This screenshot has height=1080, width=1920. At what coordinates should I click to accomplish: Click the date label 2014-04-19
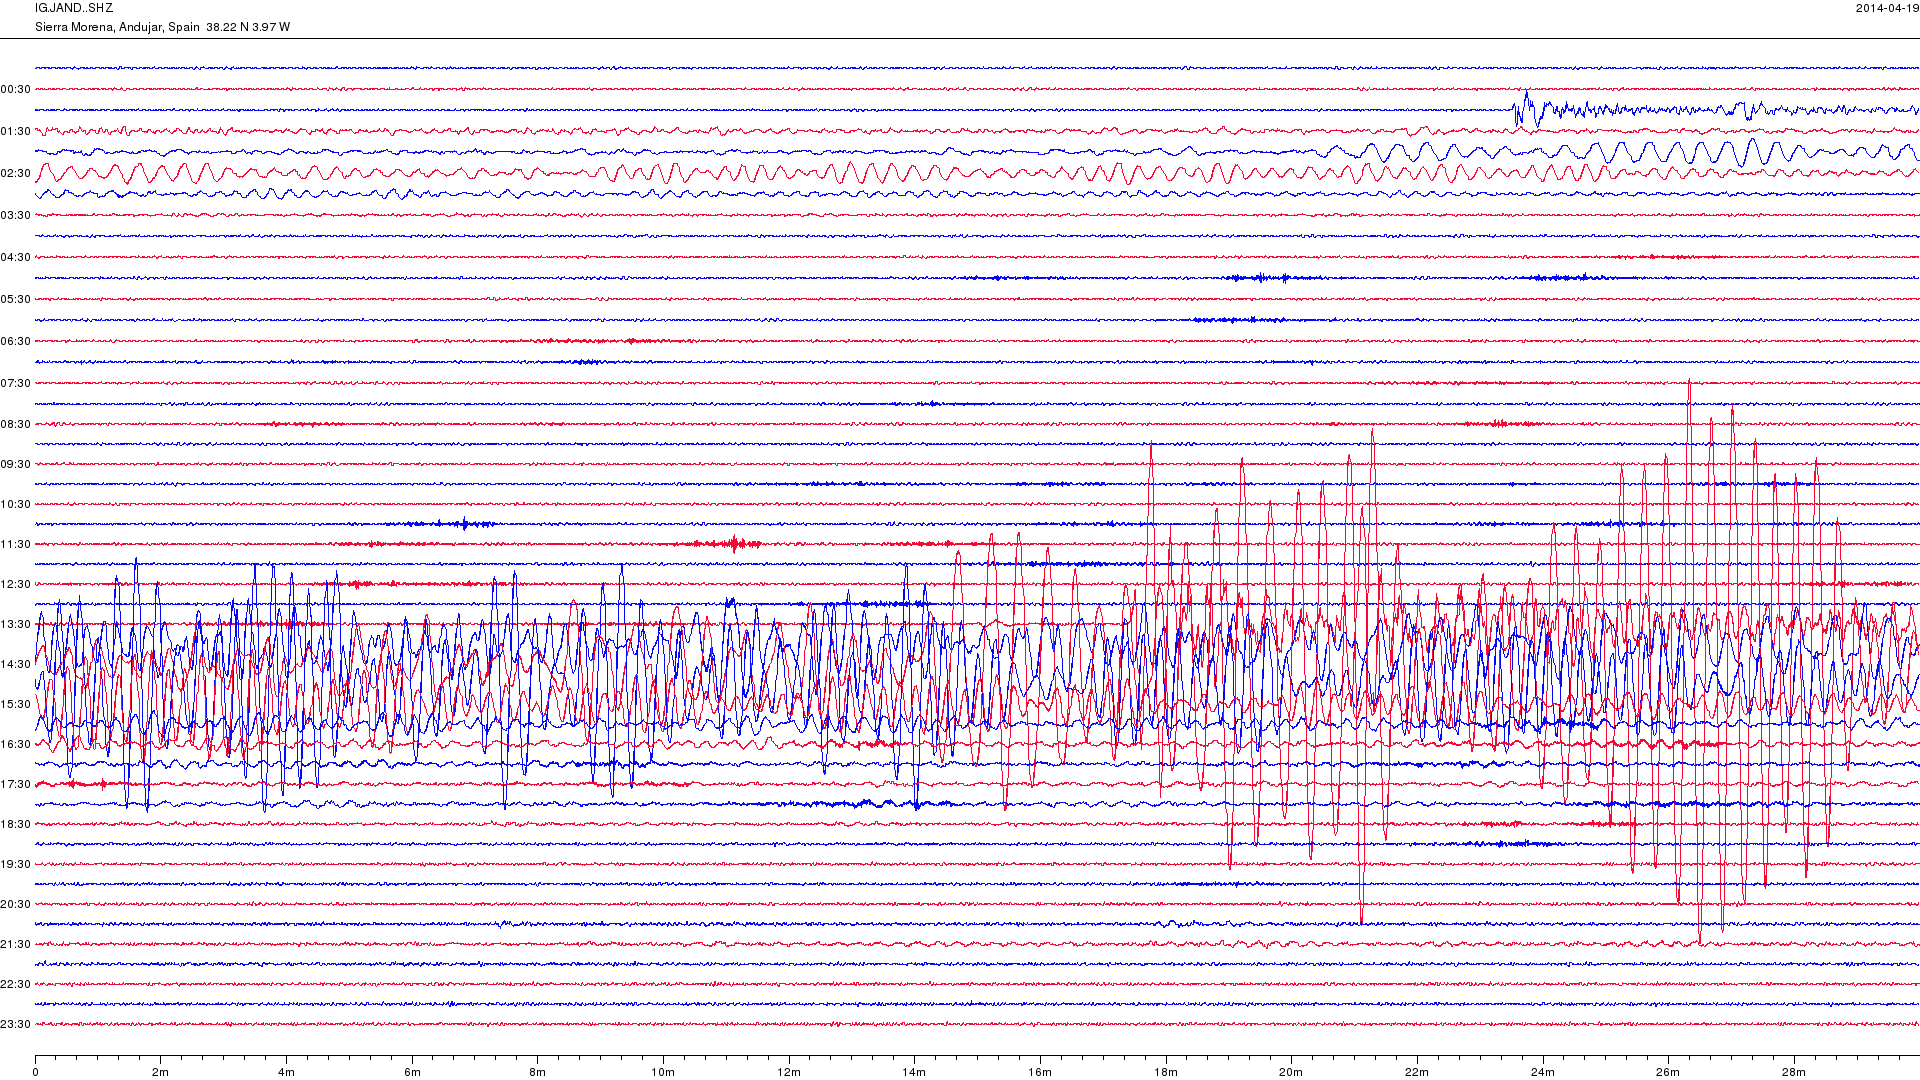tap(1887, 8)
